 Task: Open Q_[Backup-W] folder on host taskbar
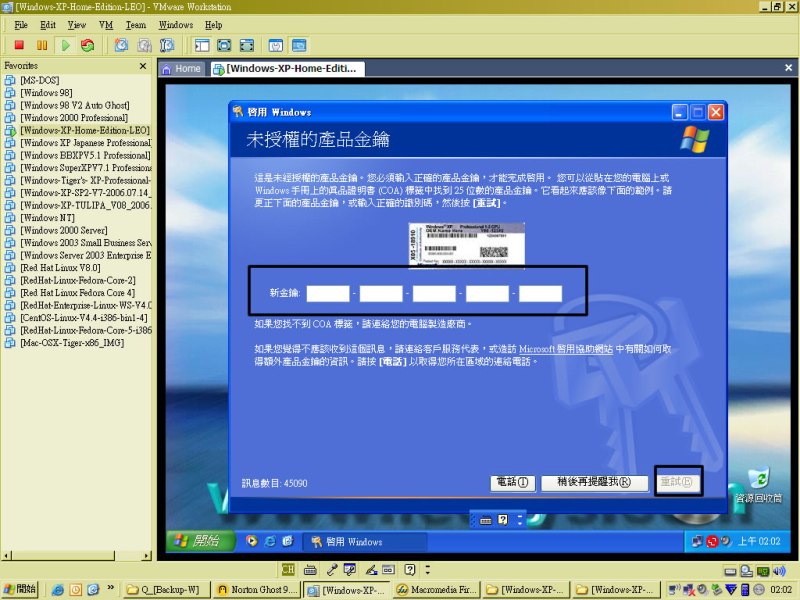point(167,590)
